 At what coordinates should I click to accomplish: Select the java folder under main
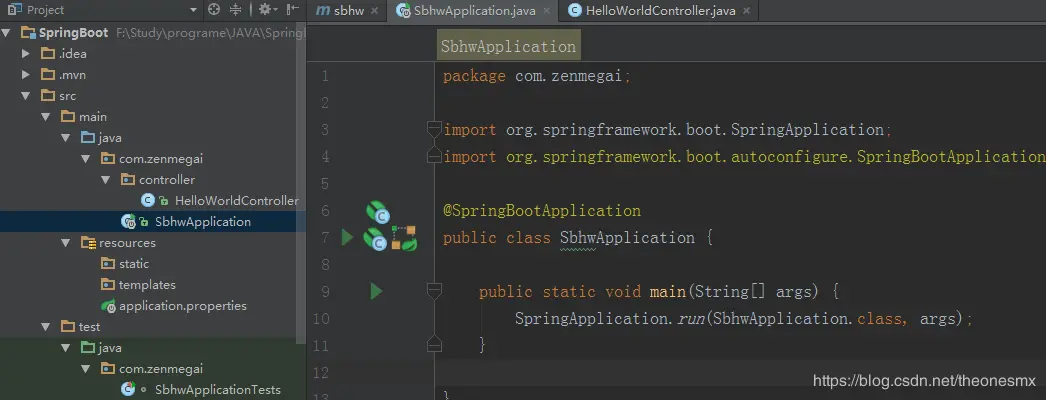tap(110, 138)
